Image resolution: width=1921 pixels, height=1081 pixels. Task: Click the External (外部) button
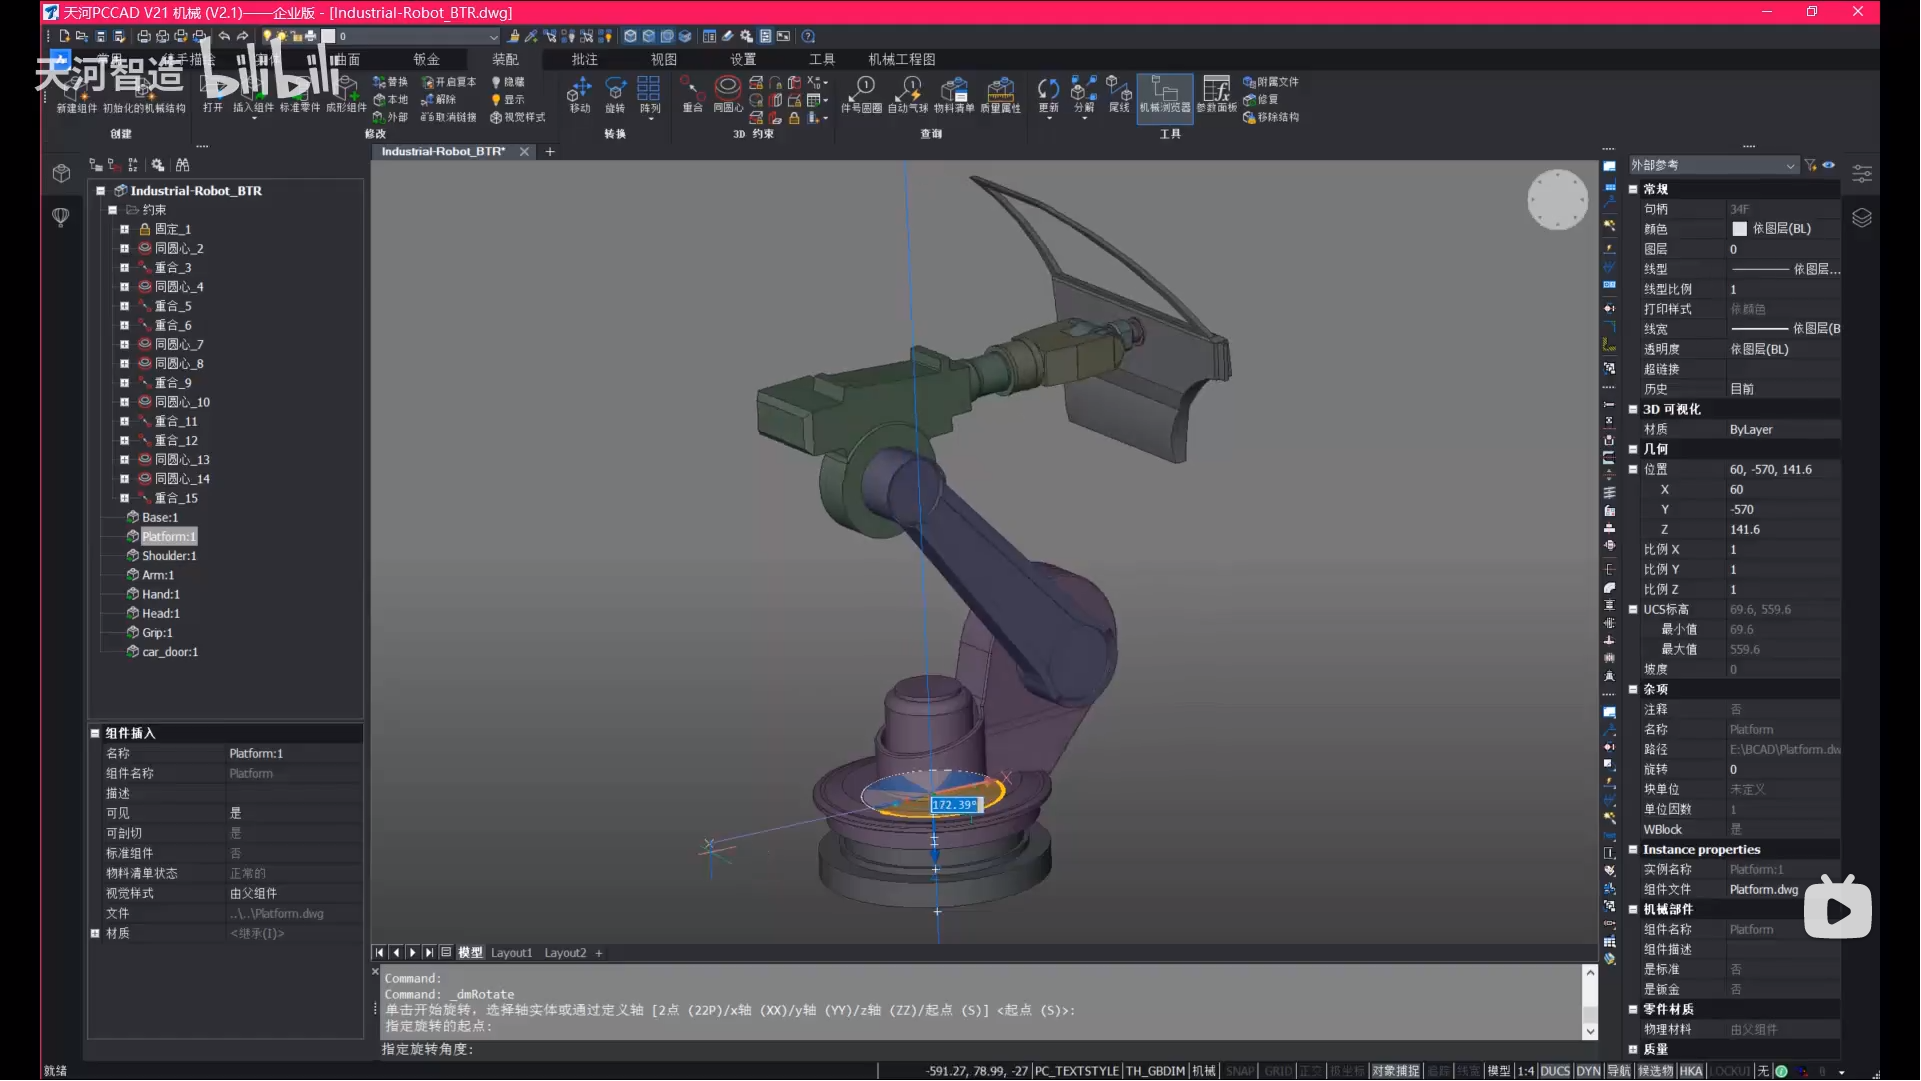pos(390,117)
